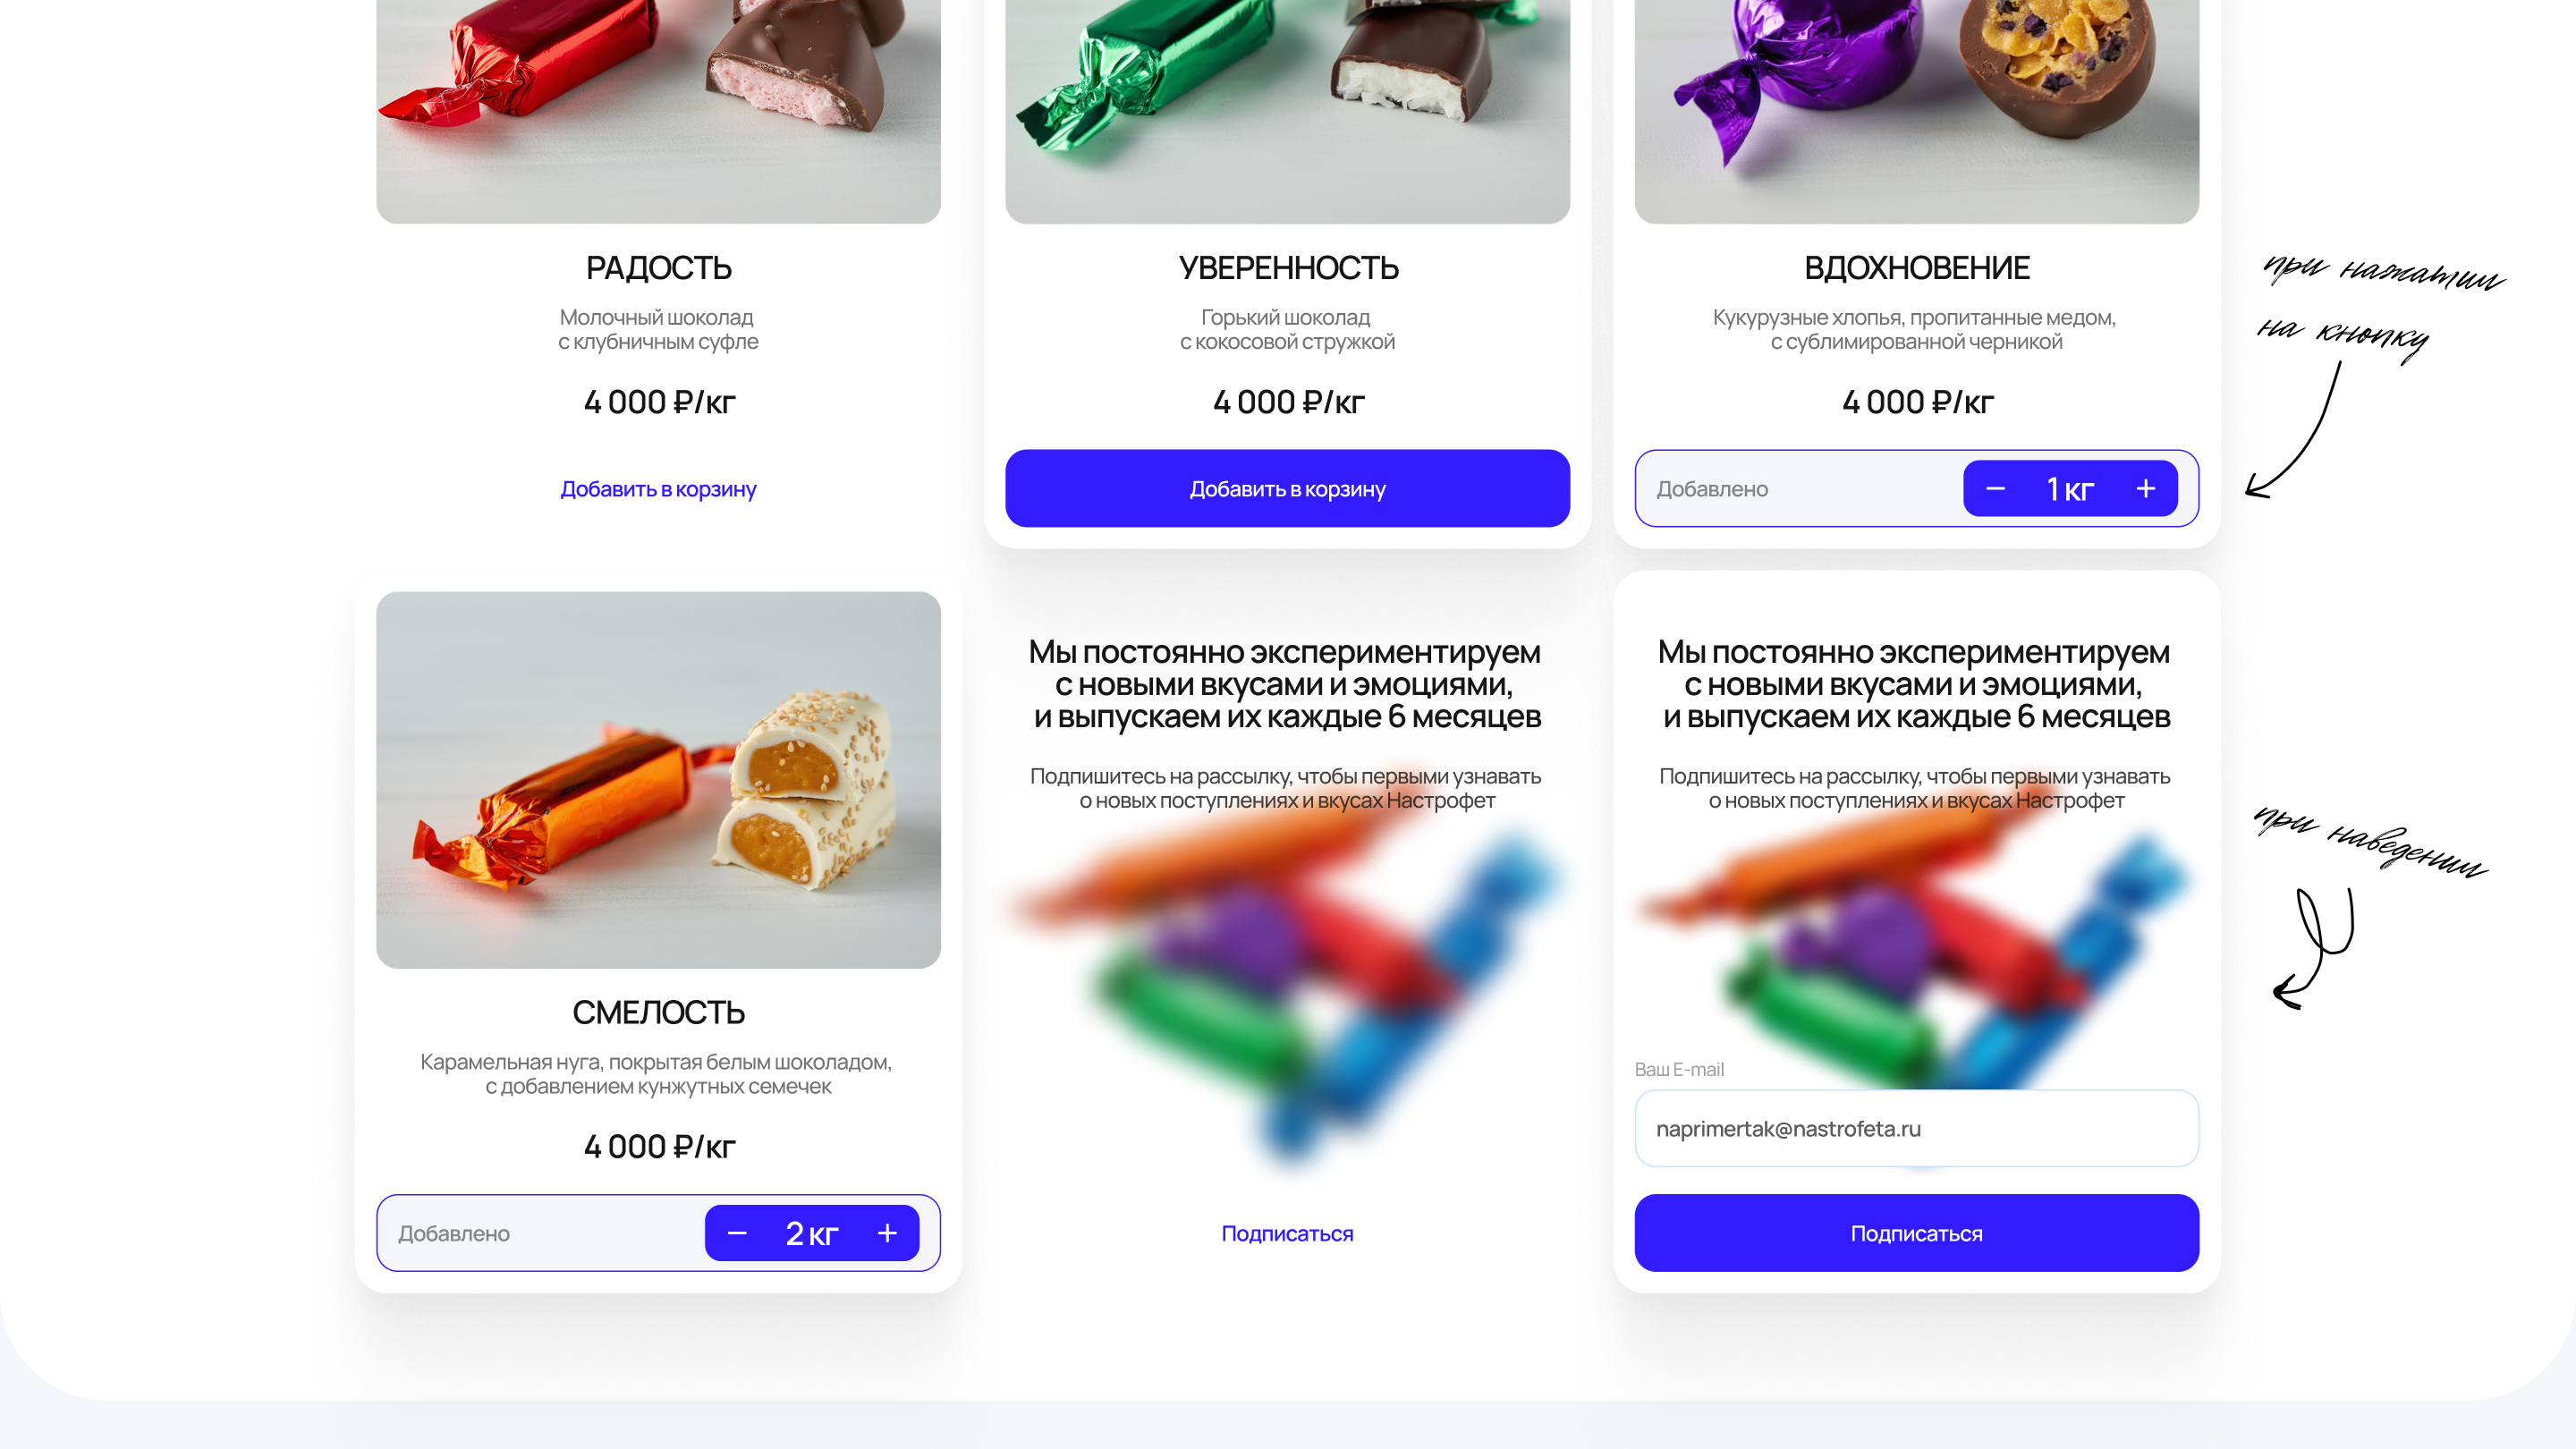The image size is (2576, 1449).
Task: Click the blue Добавить в корзину button
Action: (1287, 489)
